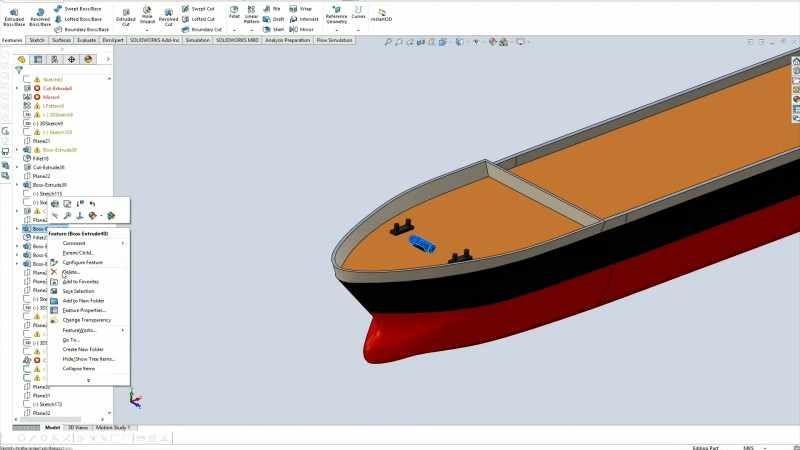
Task: Click the blue highlighted part on deck
Action: pyautogui.click(x=422, y=243)
